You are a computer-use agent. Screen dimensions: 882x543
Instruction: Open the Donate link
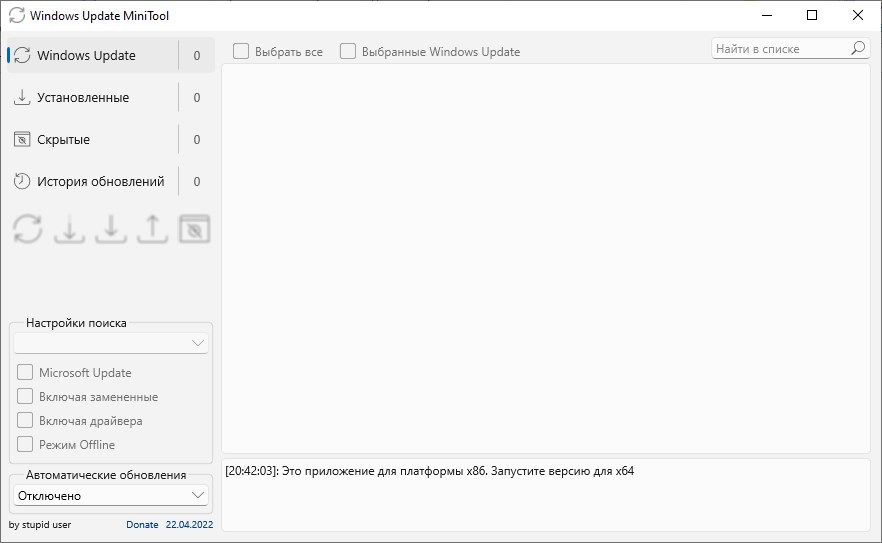(x=142, y=524)
